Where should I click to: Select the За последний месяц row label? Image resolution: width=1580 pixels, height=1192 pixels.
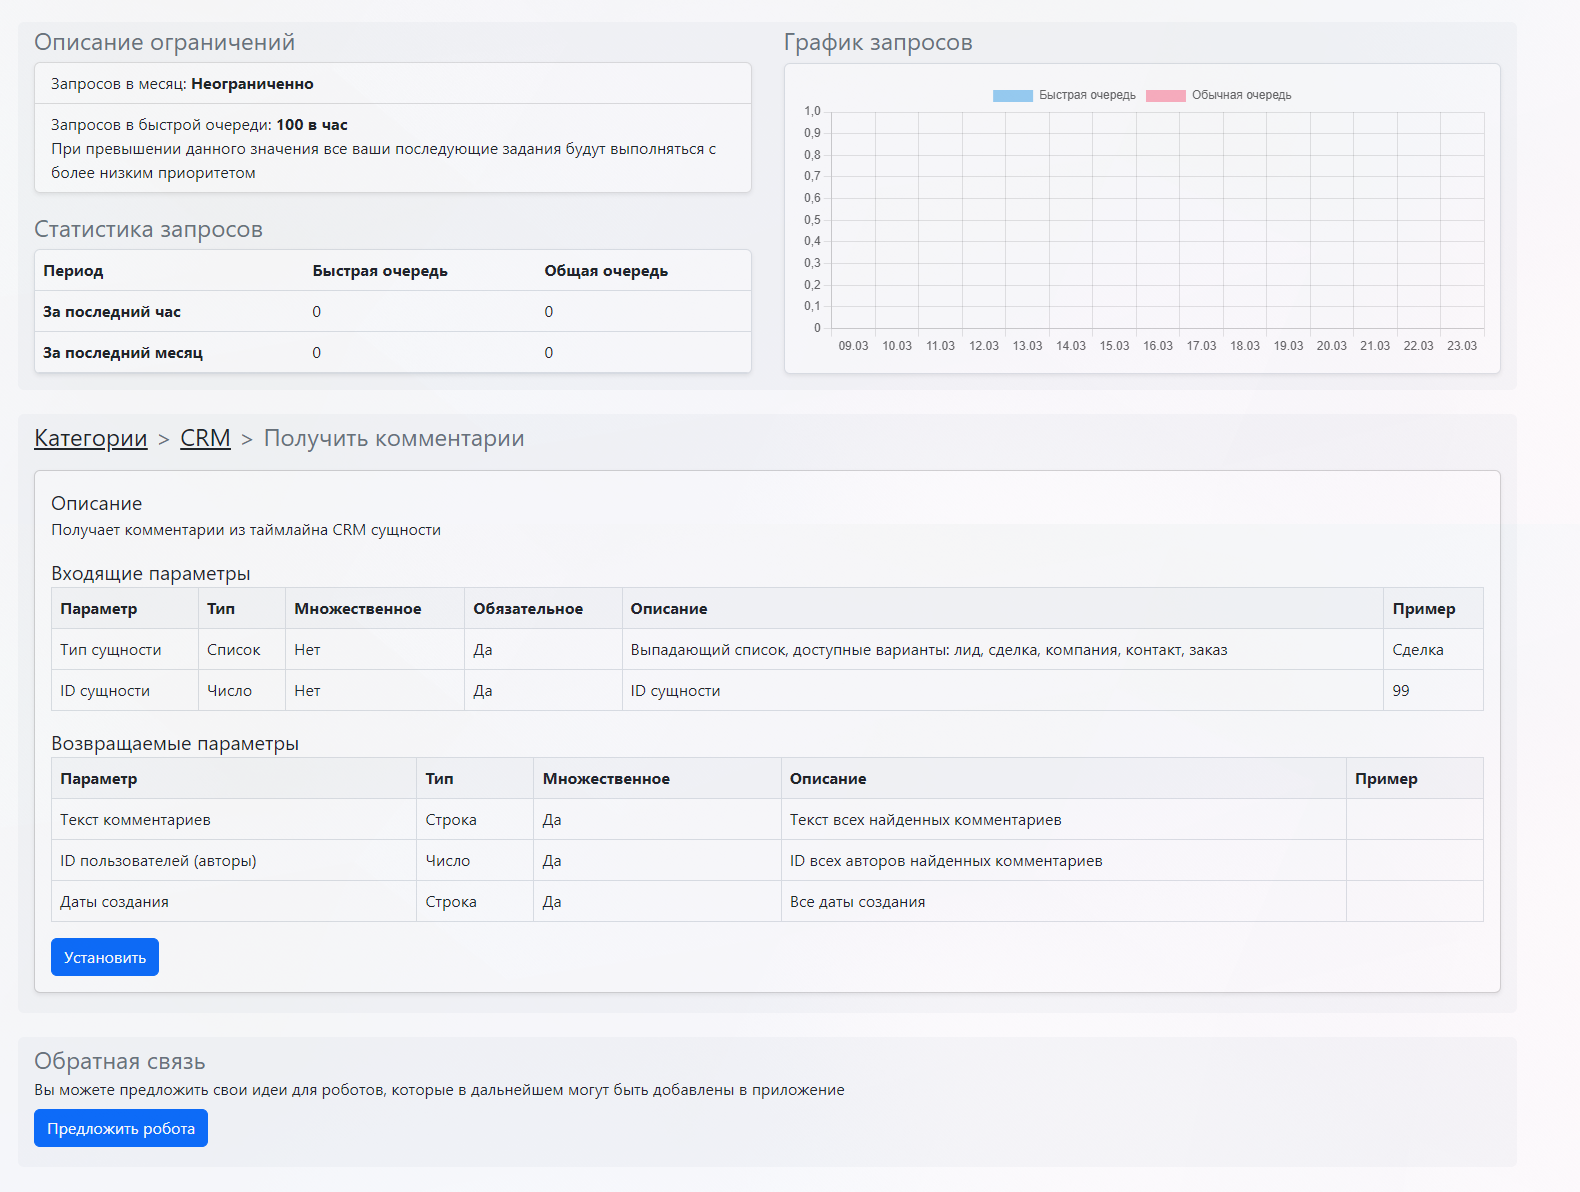point(123,353)
